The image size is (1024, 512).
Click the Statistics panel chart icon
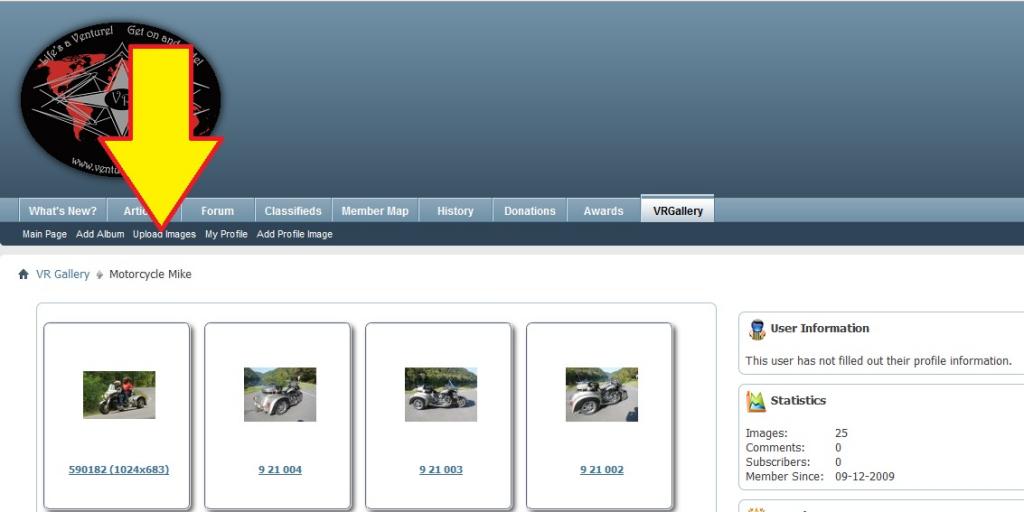coord(756,401)
